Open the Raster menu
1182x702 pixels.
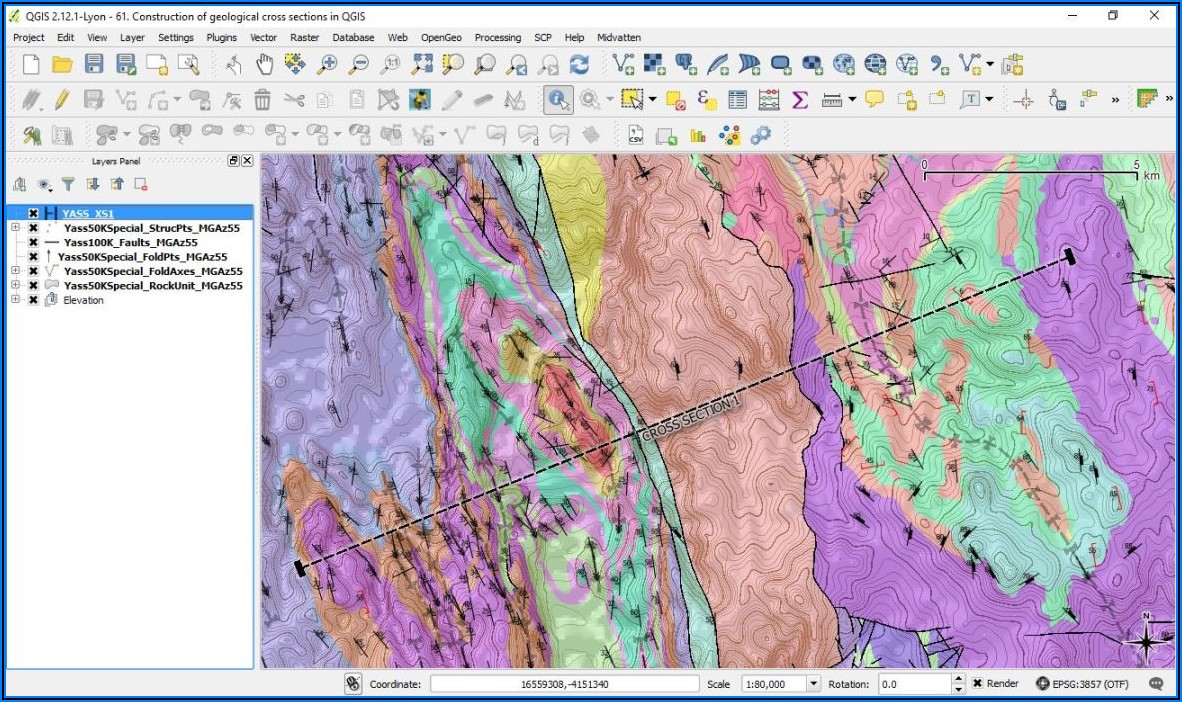pos(304,37)
